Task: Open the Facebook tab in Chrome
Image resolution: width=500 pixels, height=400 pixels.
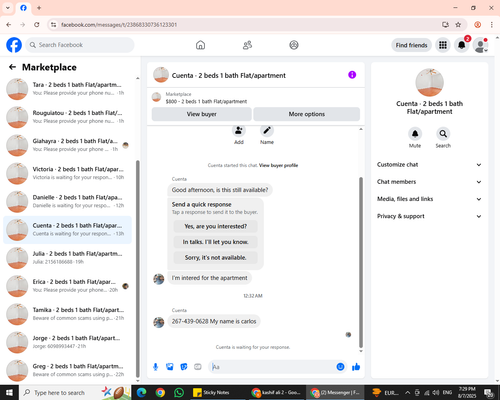Action: click(23, 8)
